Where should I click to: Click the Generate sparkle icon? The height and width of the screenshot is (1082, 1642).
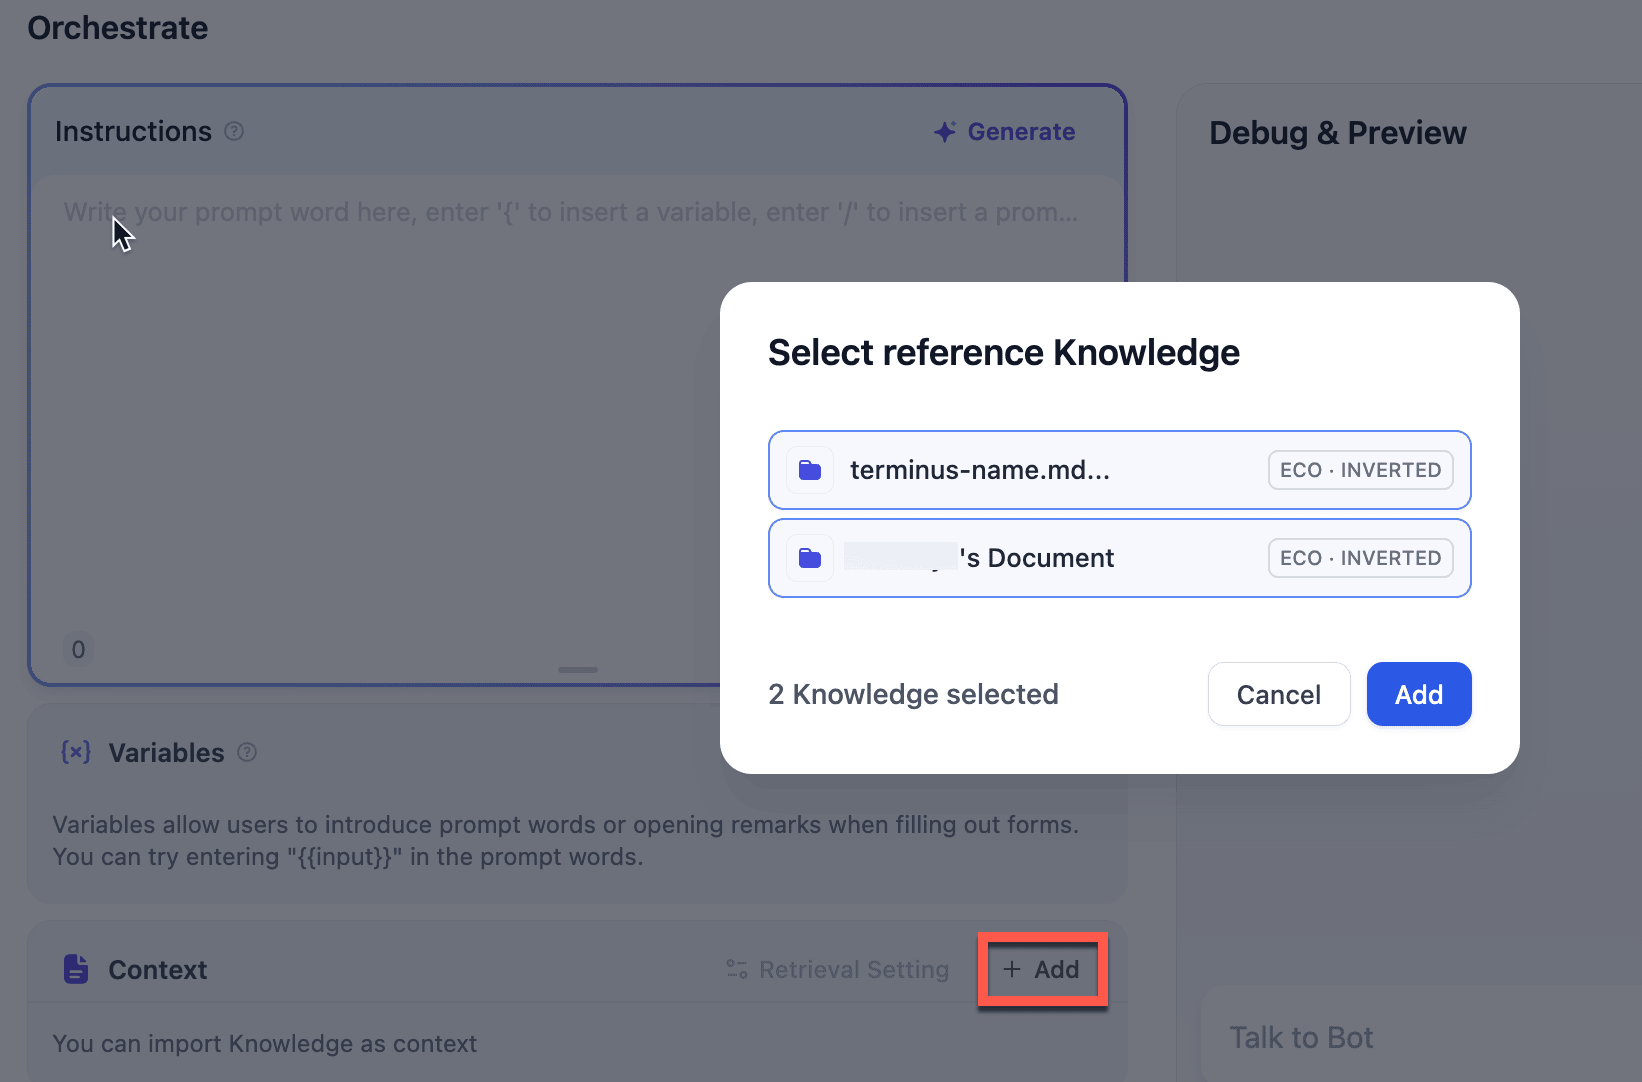coord(945,132)
